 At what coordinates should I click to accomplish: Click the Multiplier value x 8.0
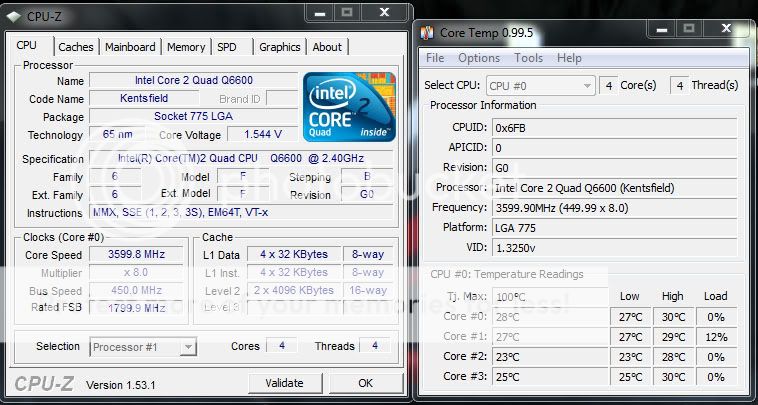pos(136,273)
